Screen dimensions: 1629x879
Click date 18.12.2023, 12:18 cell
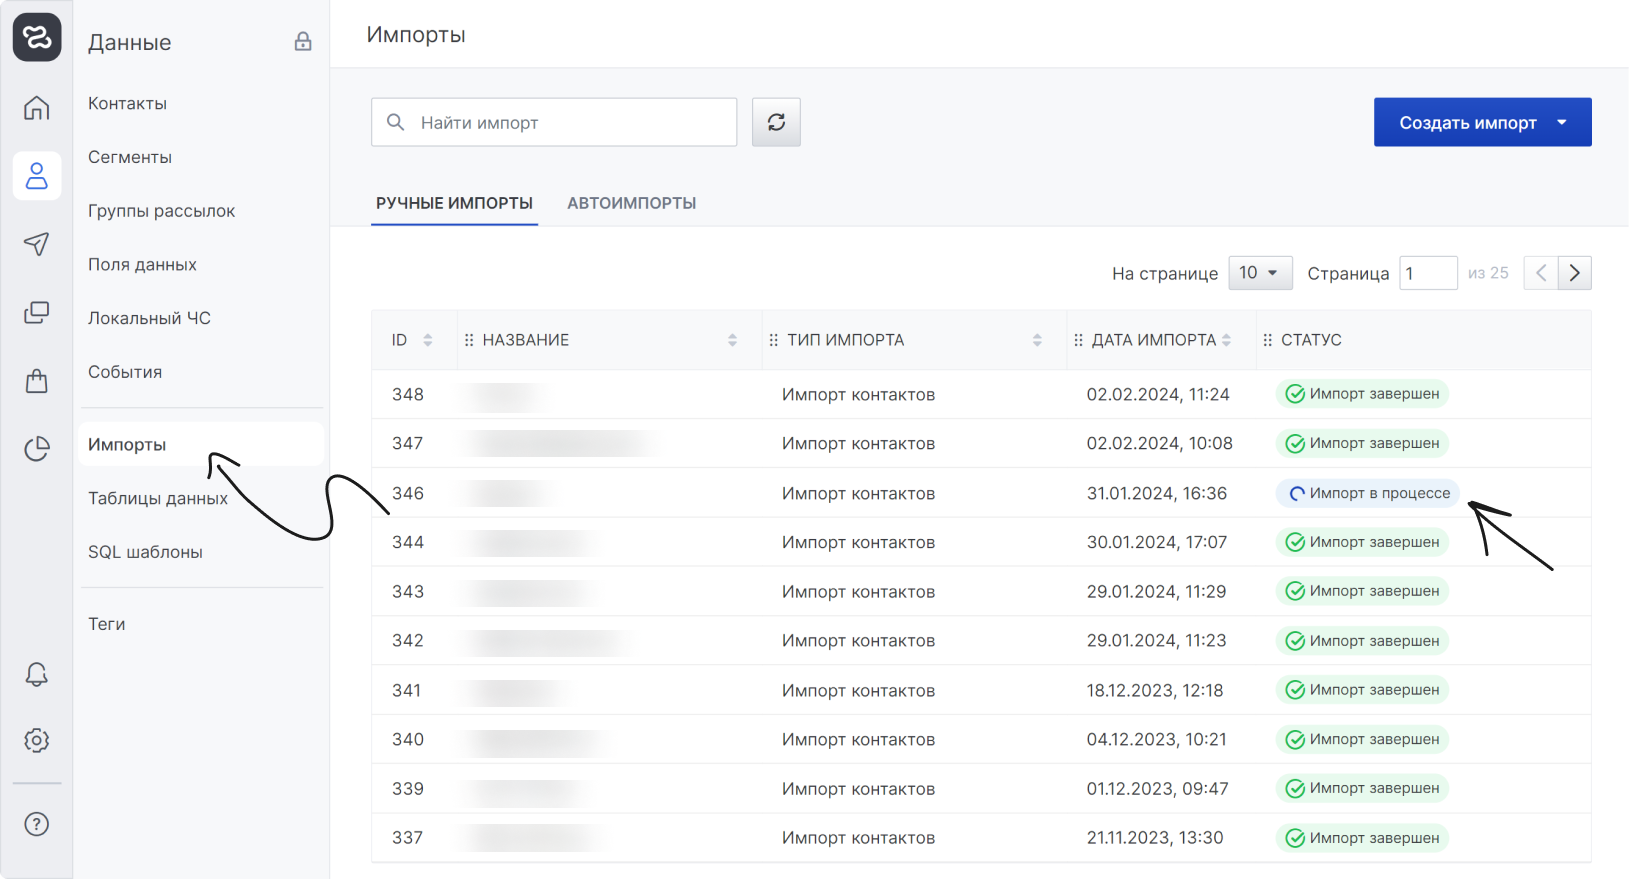click(1155, 690)
